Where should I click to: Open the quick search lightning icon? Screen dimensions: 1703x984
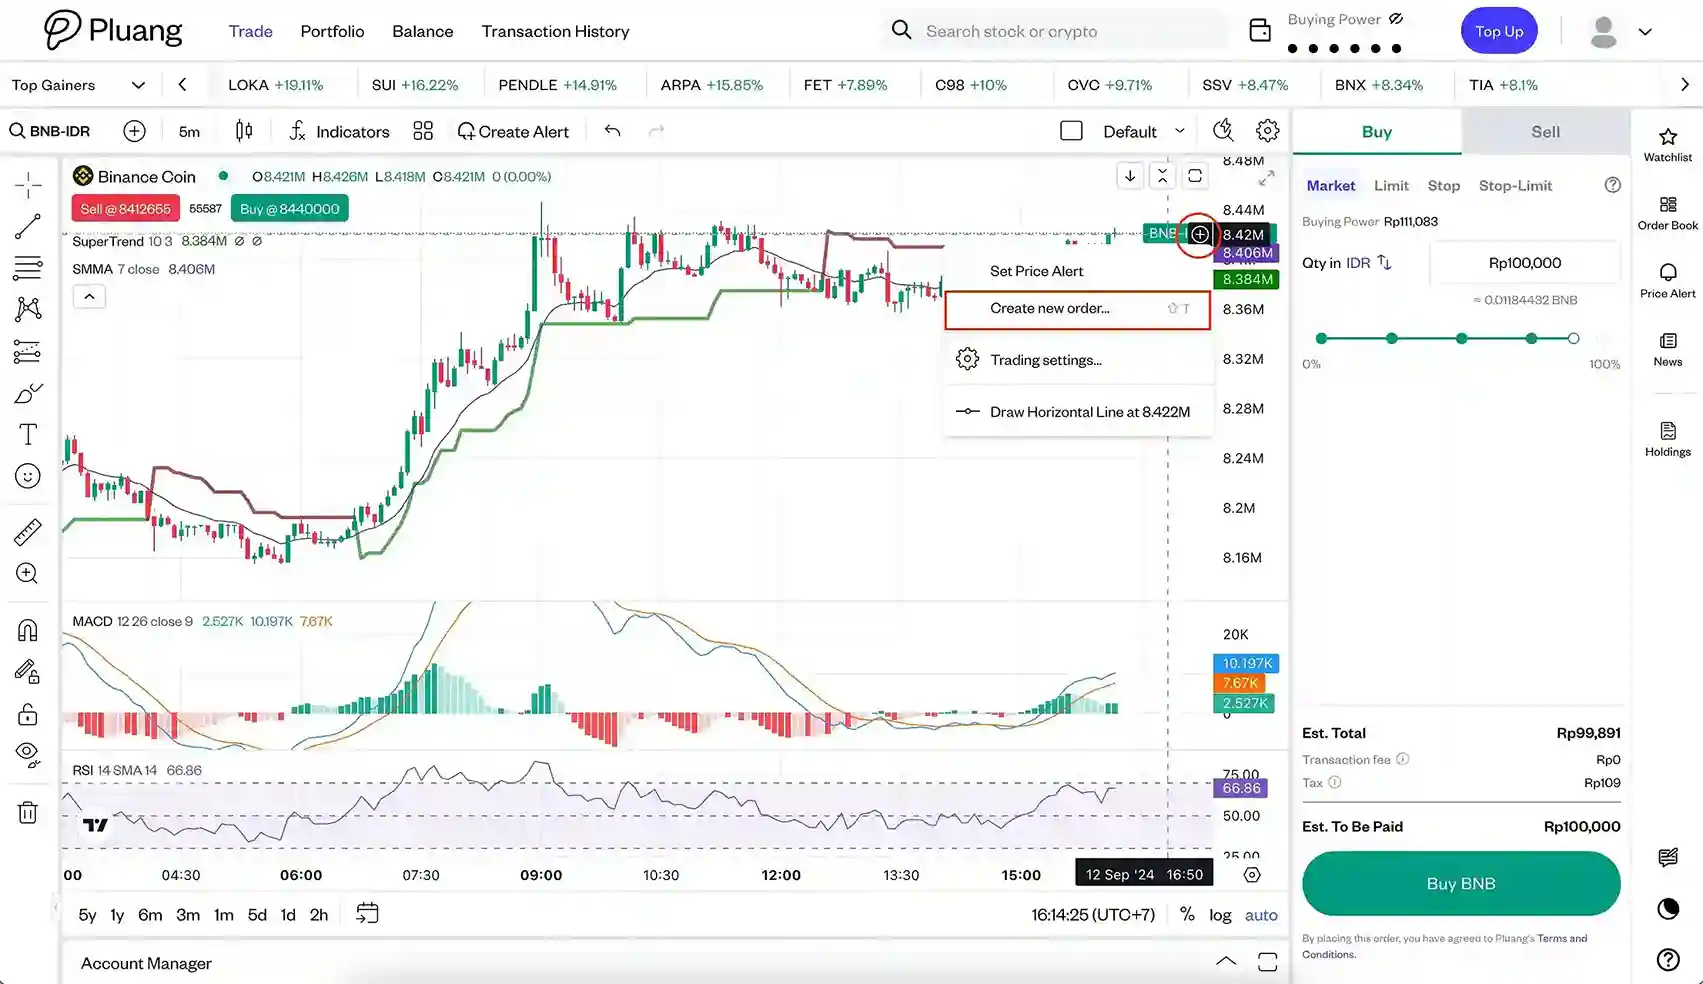(x=1223, y=131)
